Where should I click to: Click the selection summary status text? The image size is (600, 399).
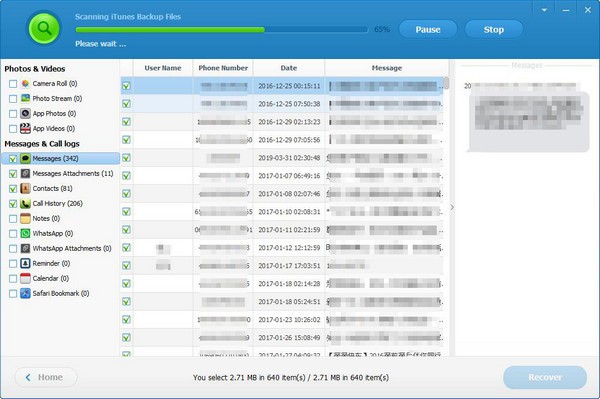[291, 378]
